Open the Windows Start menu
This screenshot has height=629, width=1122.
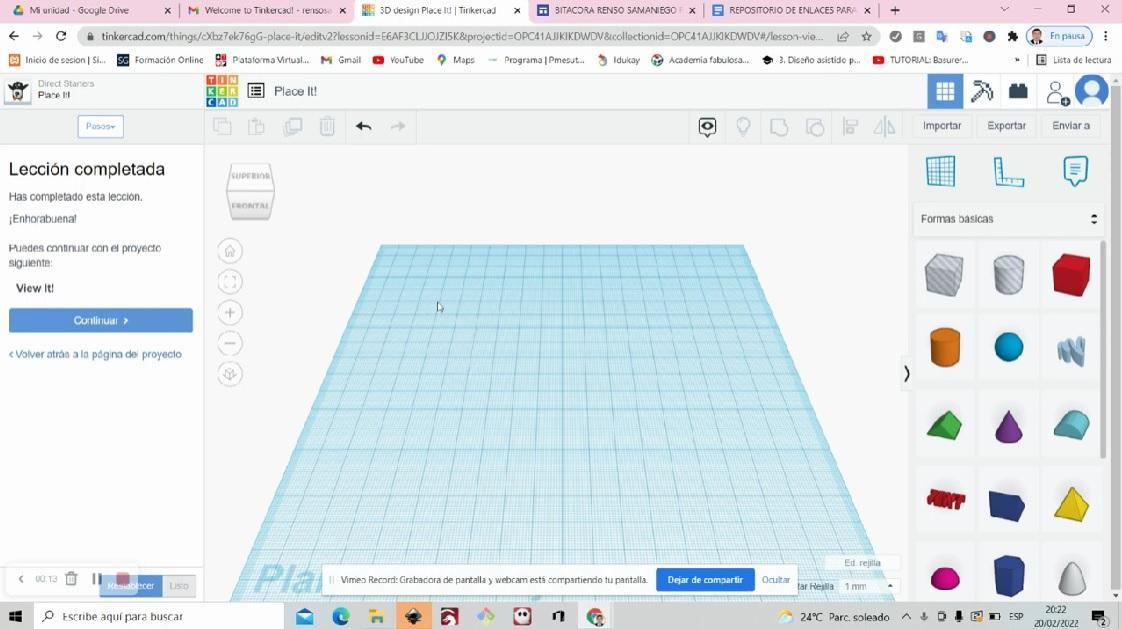16,616
